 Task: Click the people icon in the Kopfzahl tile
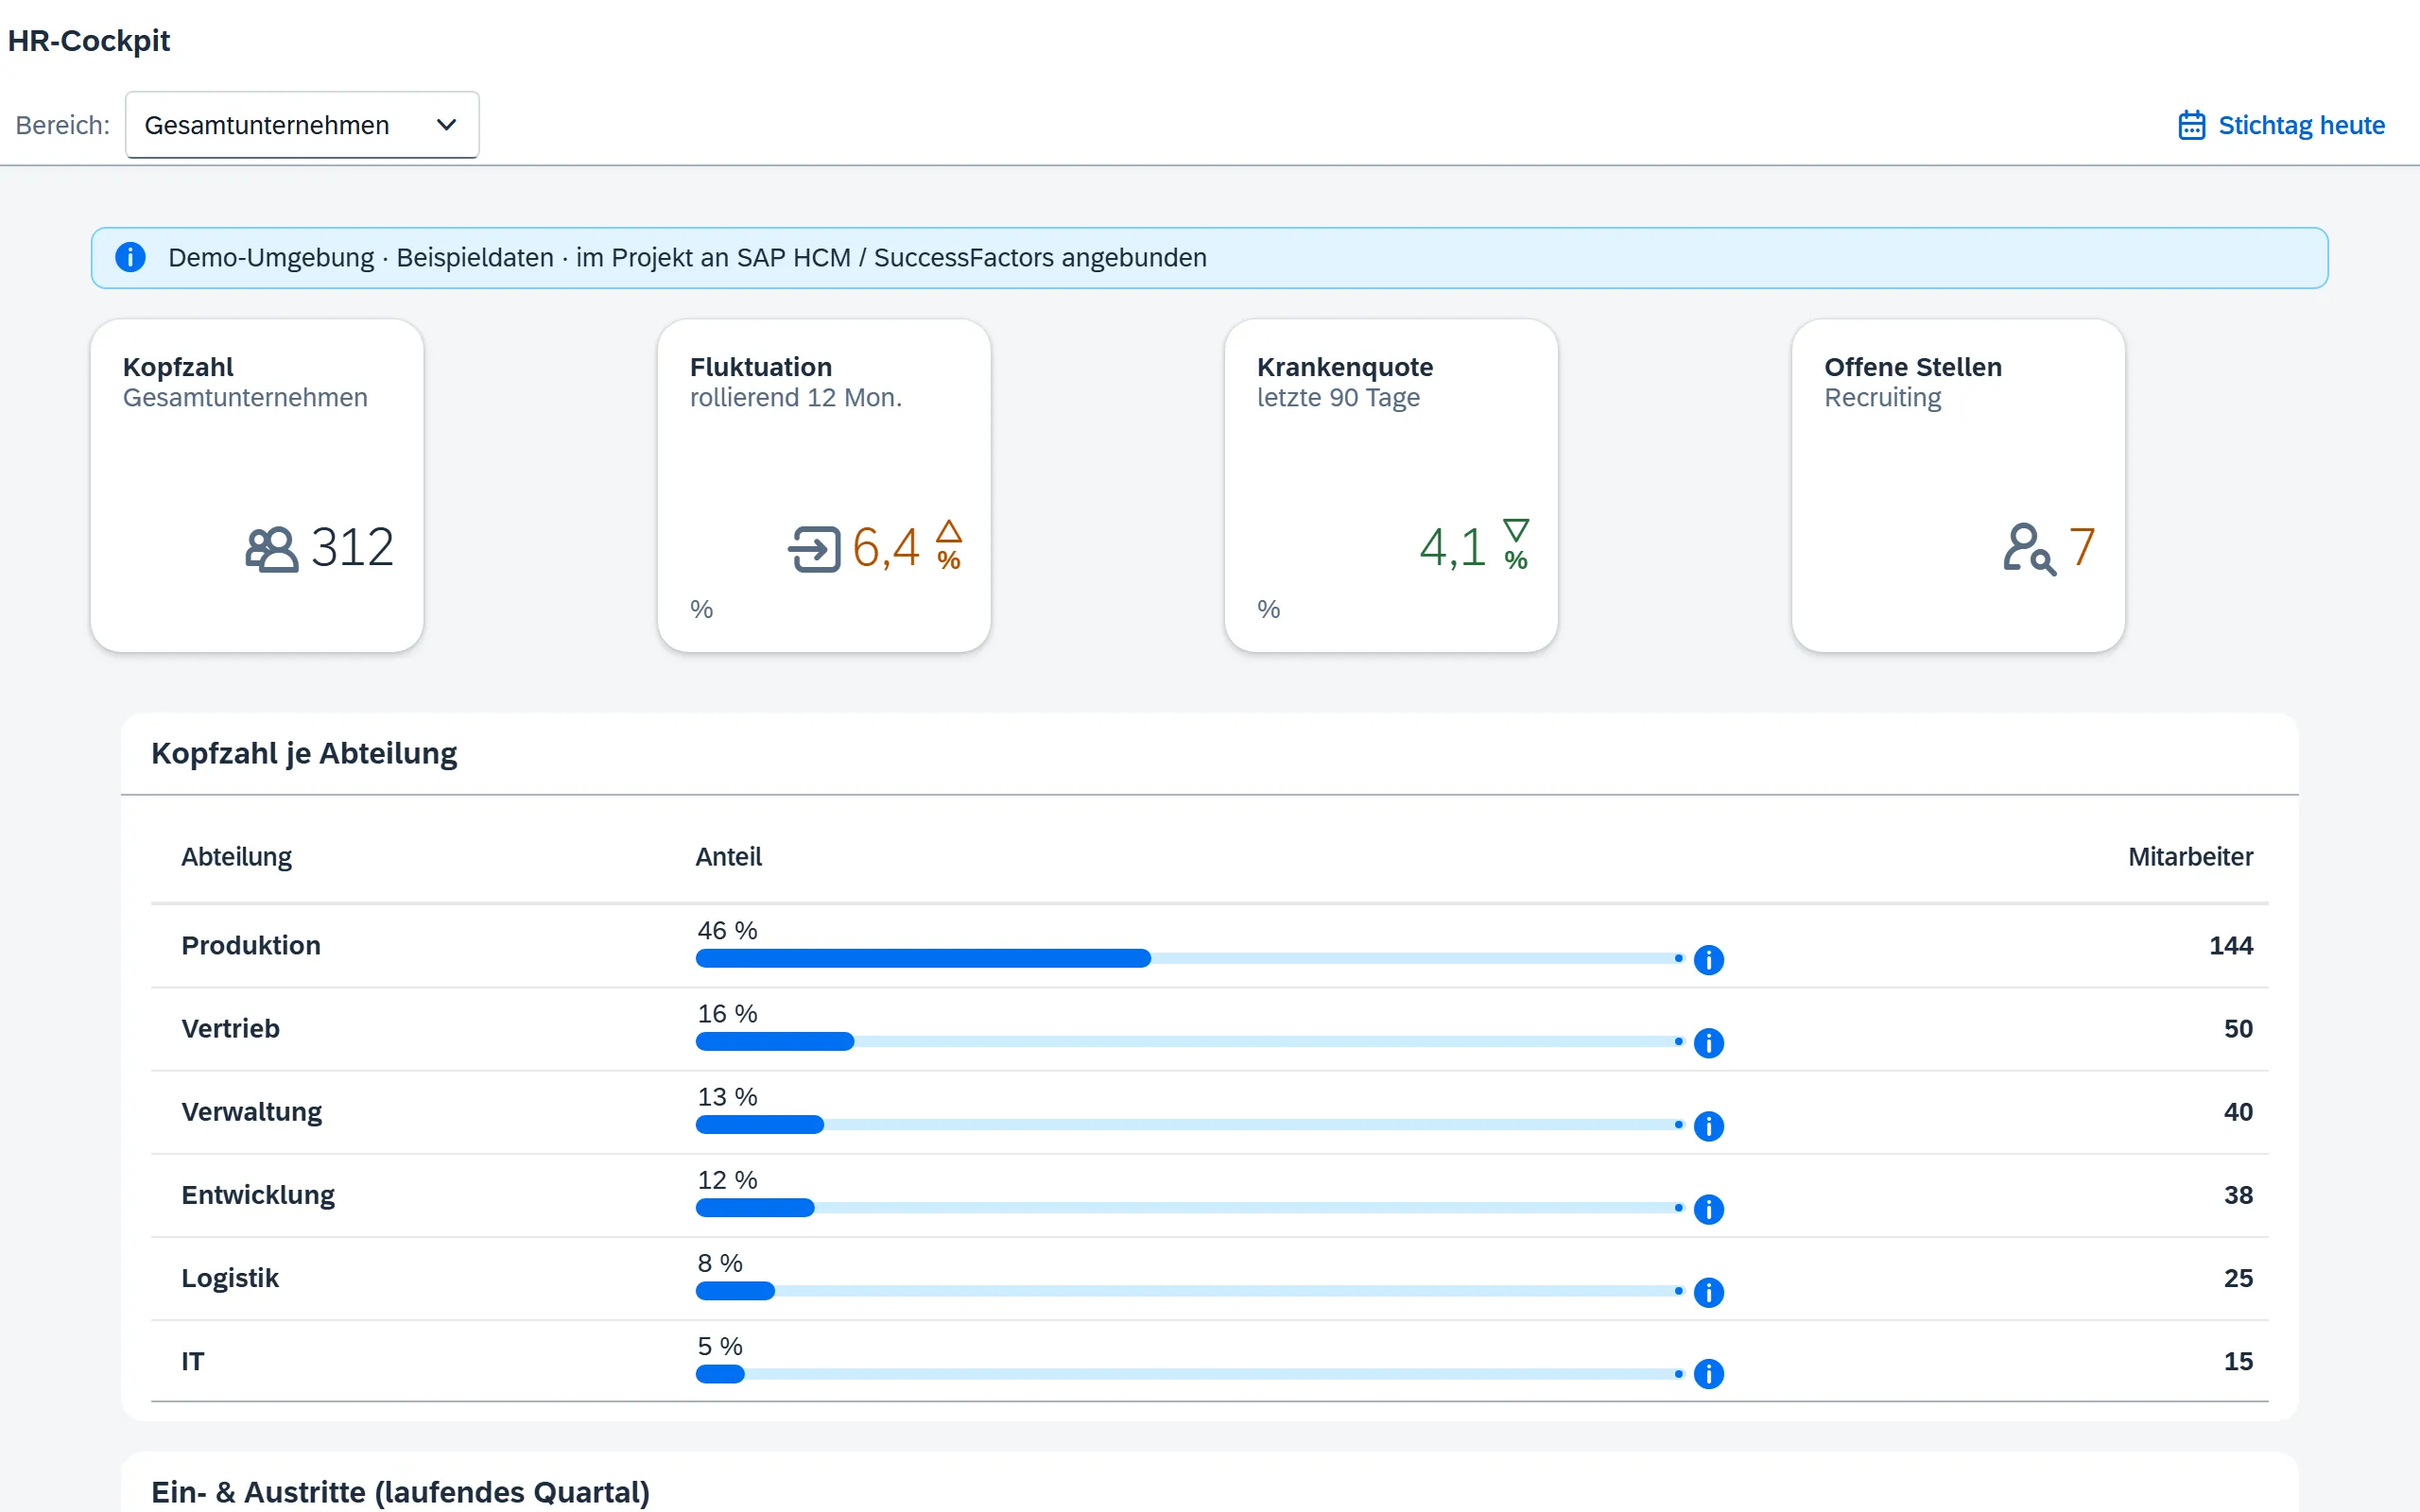tap(272, 549)
